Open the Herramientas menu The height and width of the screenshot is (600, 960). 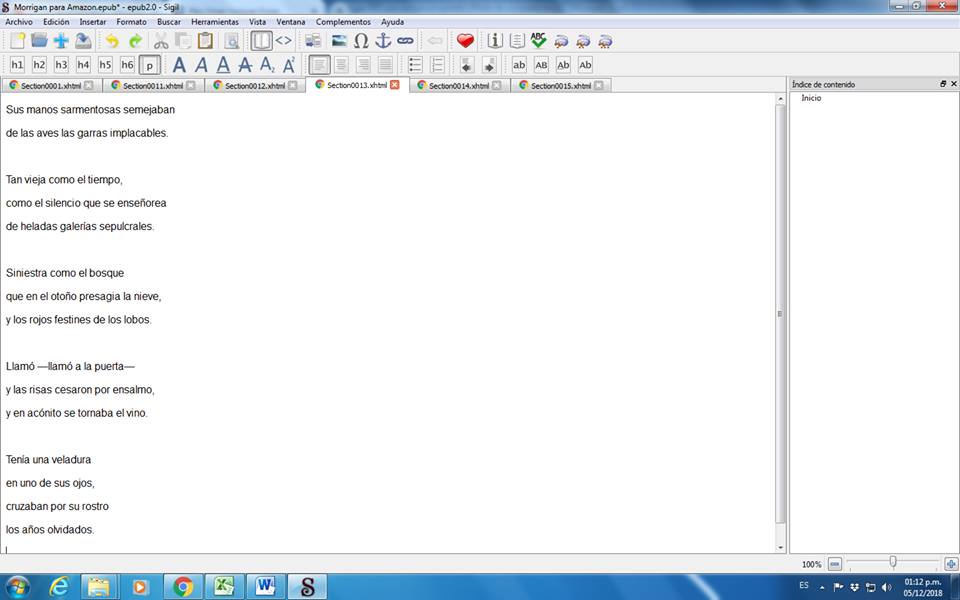coord(215,22)
